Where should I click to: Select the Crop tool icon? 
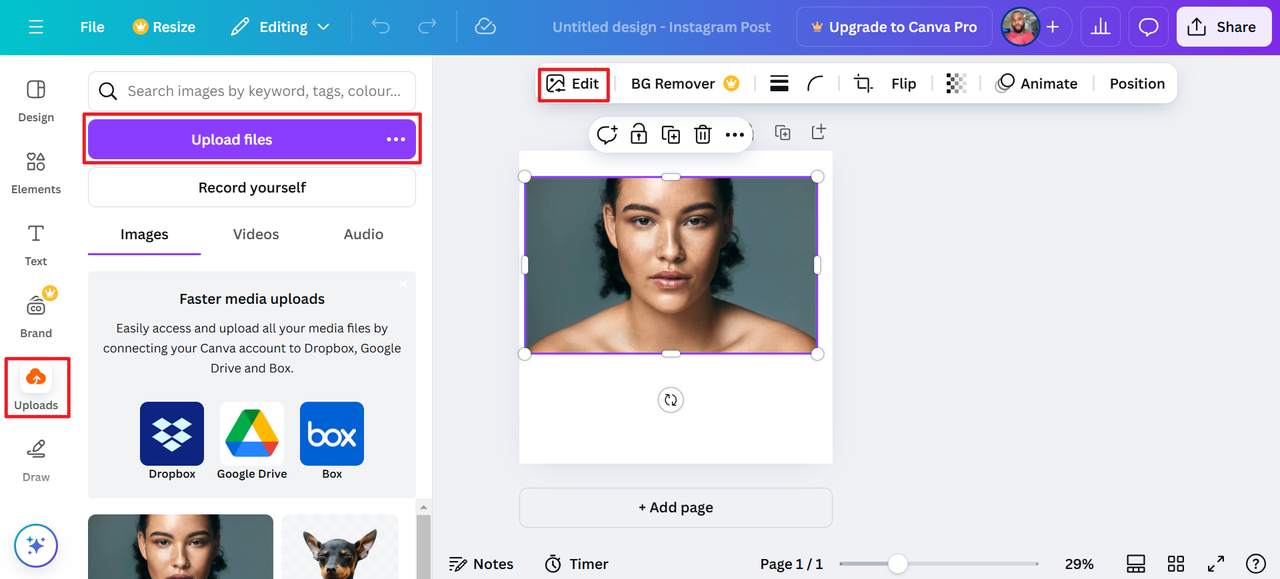pos(863,84)
